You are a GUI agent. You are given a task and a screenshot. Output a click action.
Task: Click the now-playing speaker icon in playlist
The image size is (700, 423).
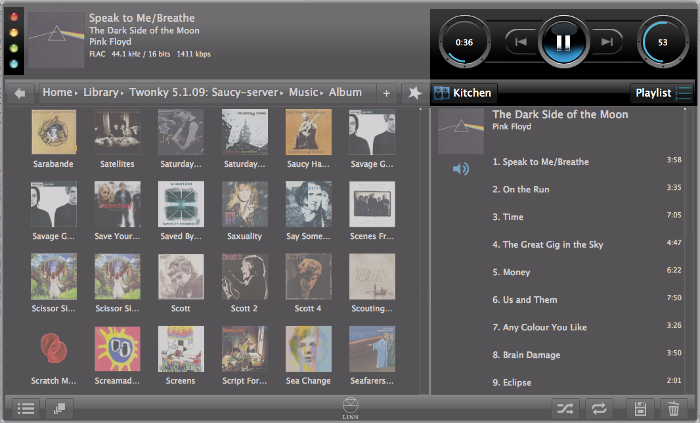pyautogui.click(x=461, y=169)
